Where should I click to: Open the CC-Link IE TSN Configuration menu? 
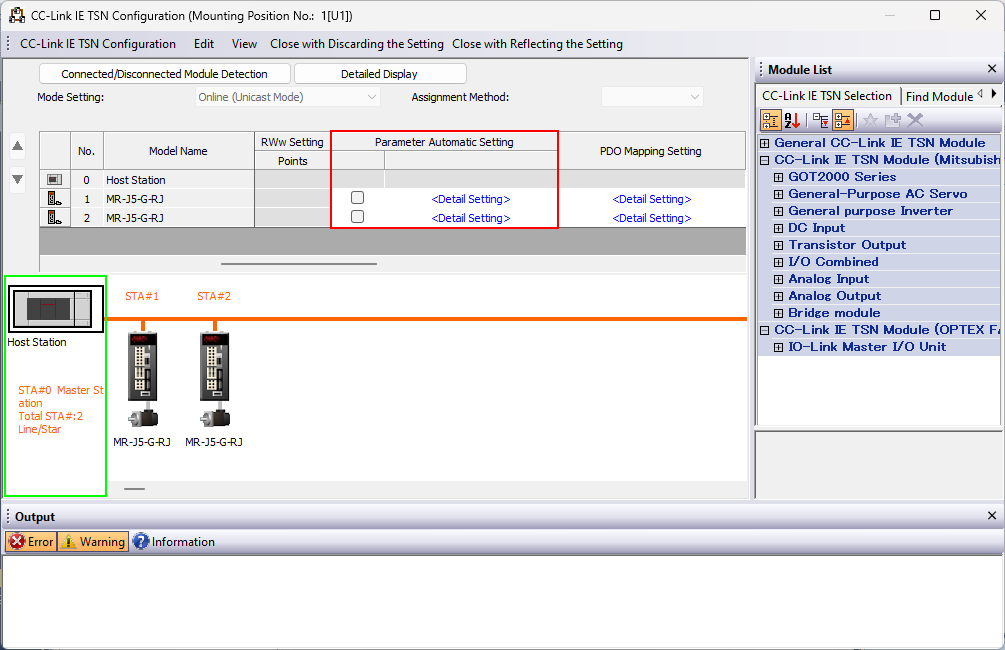(x=98, y=44)
